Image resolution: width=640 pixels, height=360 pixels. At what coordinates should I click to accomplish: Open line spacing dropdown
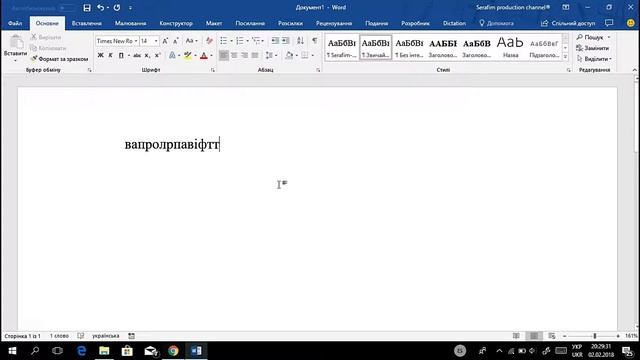271,55
